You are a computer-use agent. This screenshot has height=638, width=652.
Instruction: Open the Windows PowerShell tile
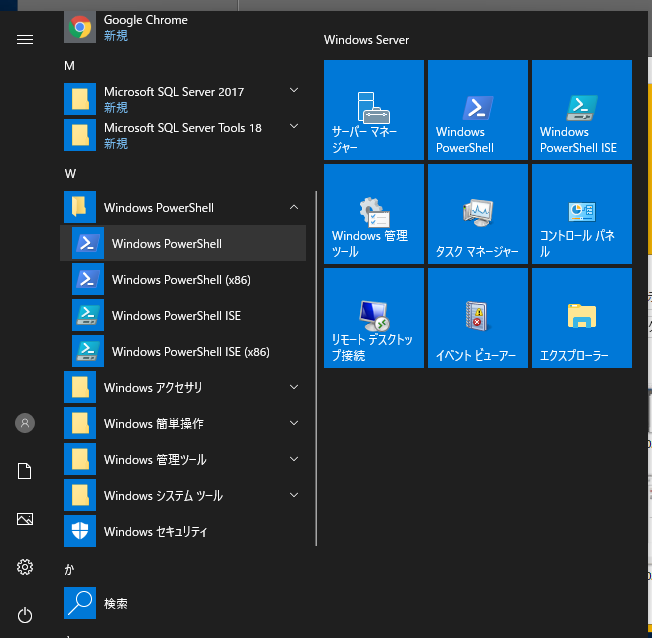coord(478,110)
